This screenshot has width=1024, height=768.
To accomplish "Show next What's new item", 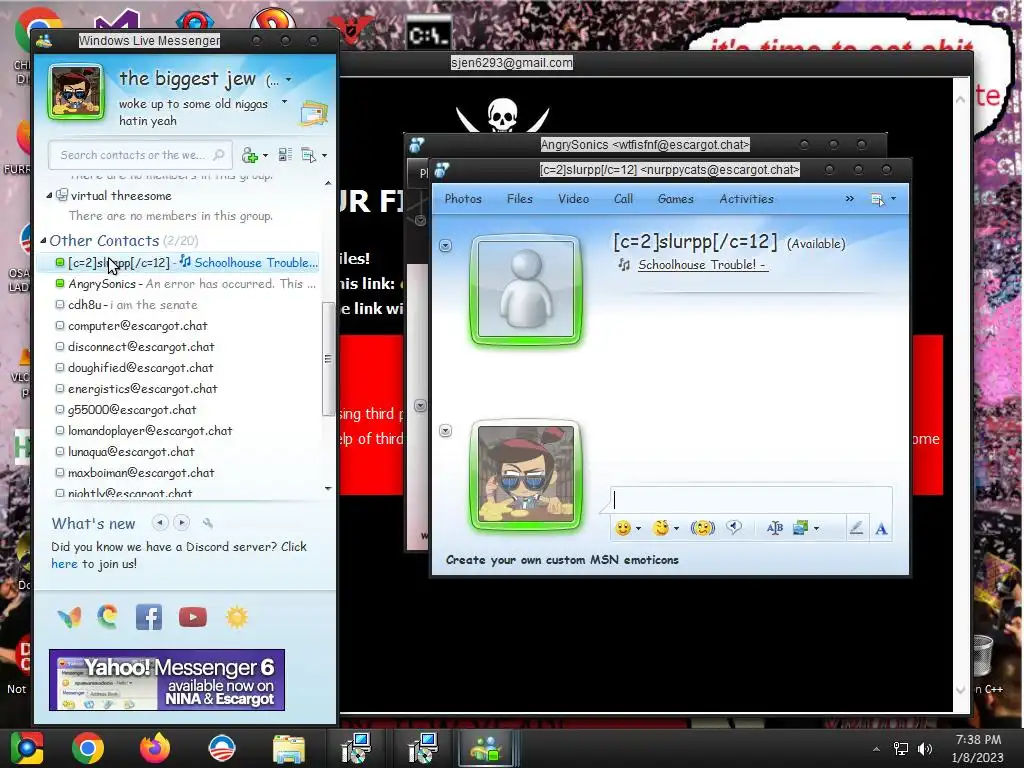I will (182, 522).
